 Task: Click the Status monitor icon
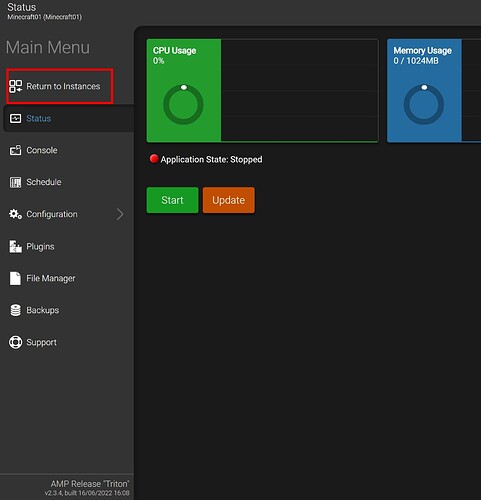[15, 118]
